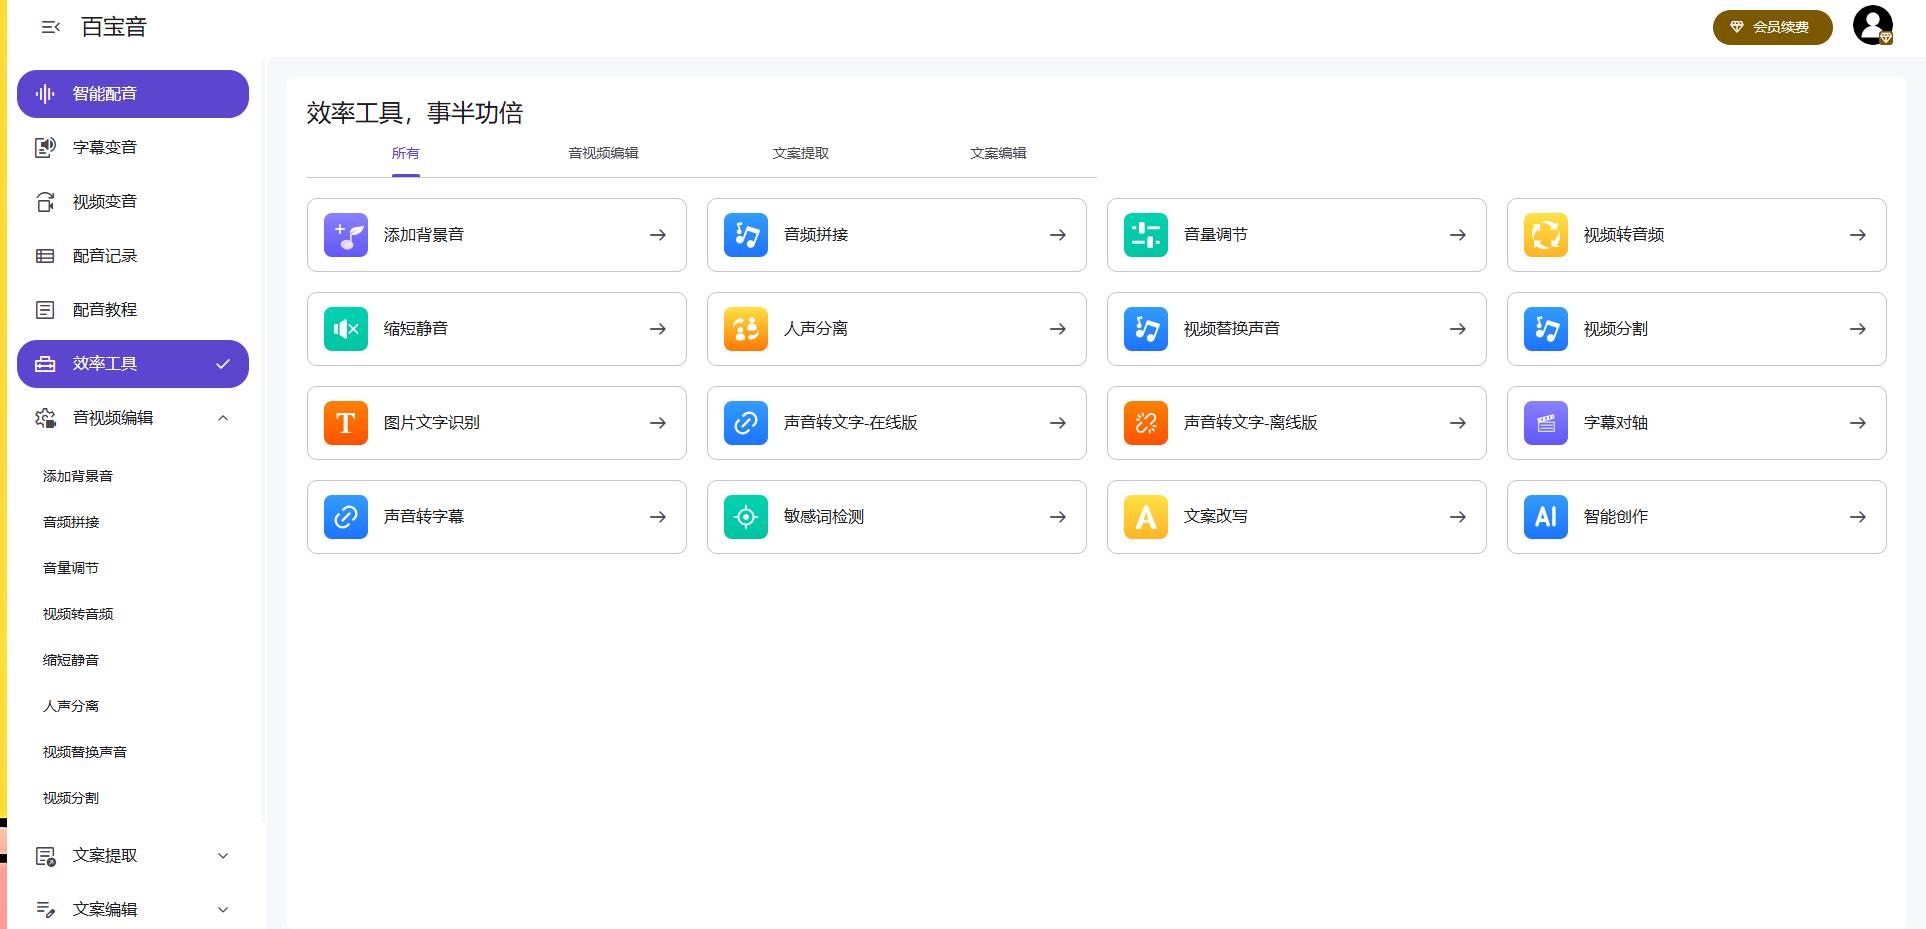Switch to the 音视频编辑 tab
The width and height of the screenshot is (1926, 929).
pyautogui.click(x=603, y=153)
